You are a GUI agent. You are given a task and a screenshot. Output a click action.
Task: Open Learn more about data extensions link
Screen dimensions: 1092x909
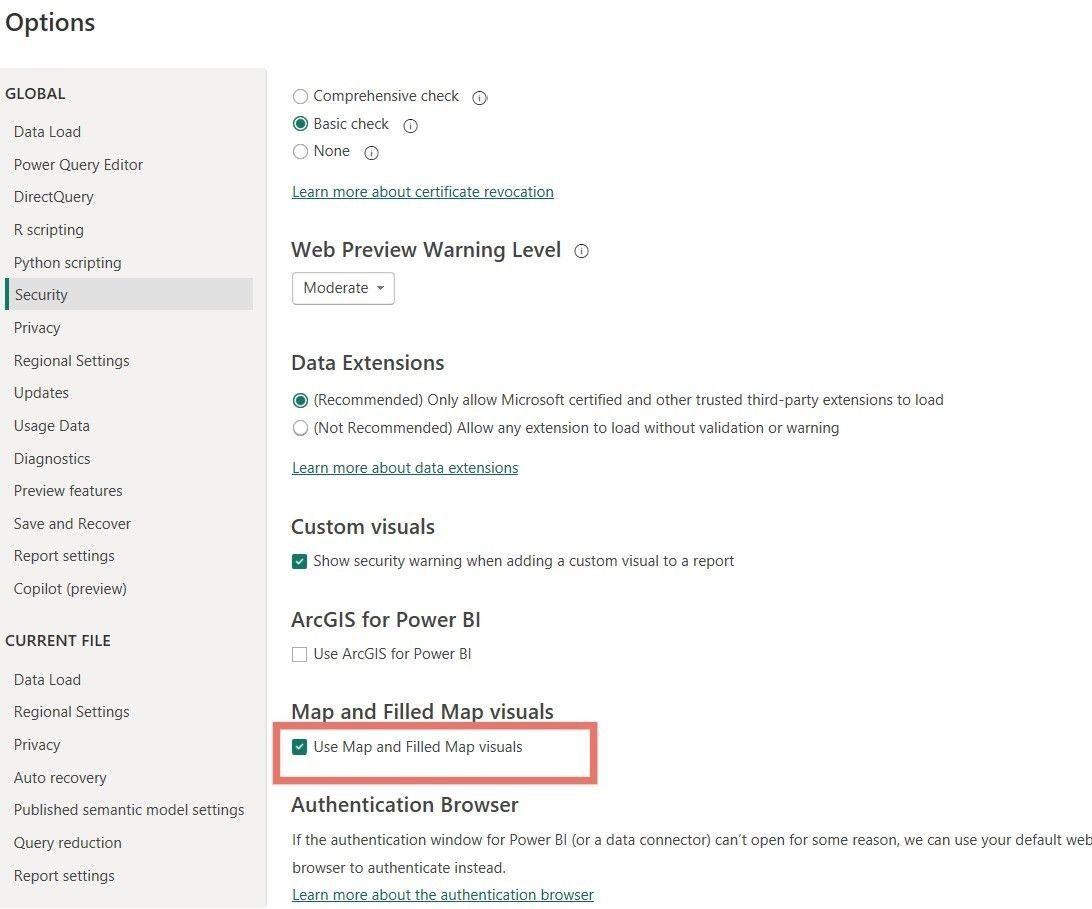405,468
